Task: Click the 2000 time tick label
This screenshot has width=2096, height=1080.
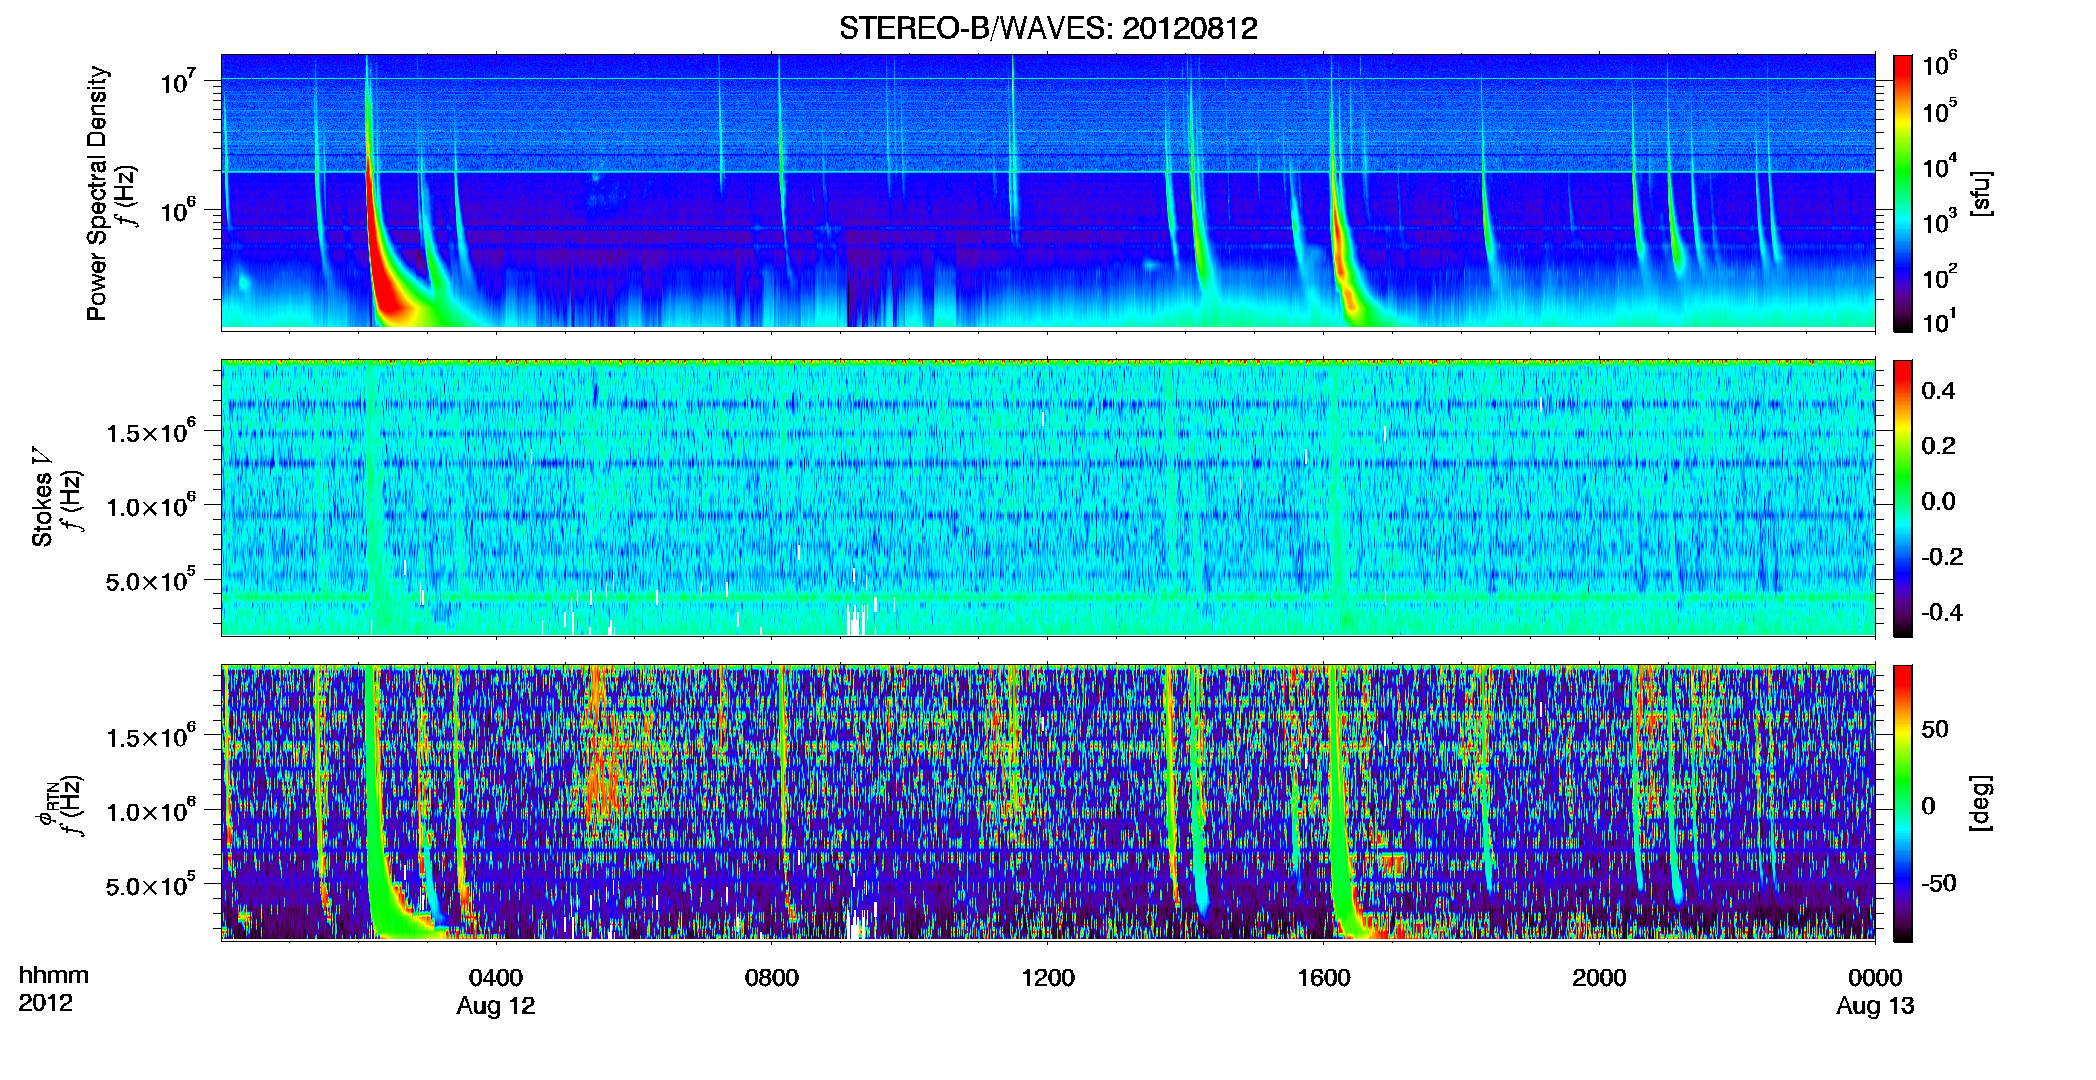Action: (x=1599, y=978)
